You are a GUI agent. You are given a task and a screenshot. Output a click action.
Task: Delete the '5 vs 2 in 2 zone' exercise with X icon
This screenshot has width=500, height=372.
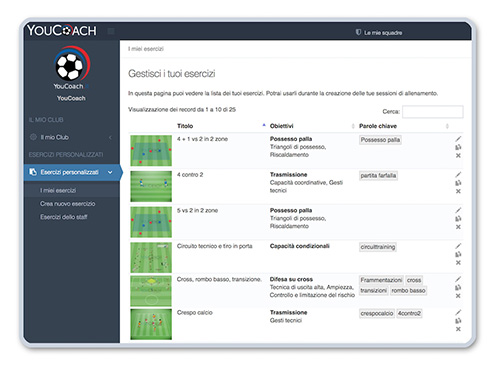458,227
